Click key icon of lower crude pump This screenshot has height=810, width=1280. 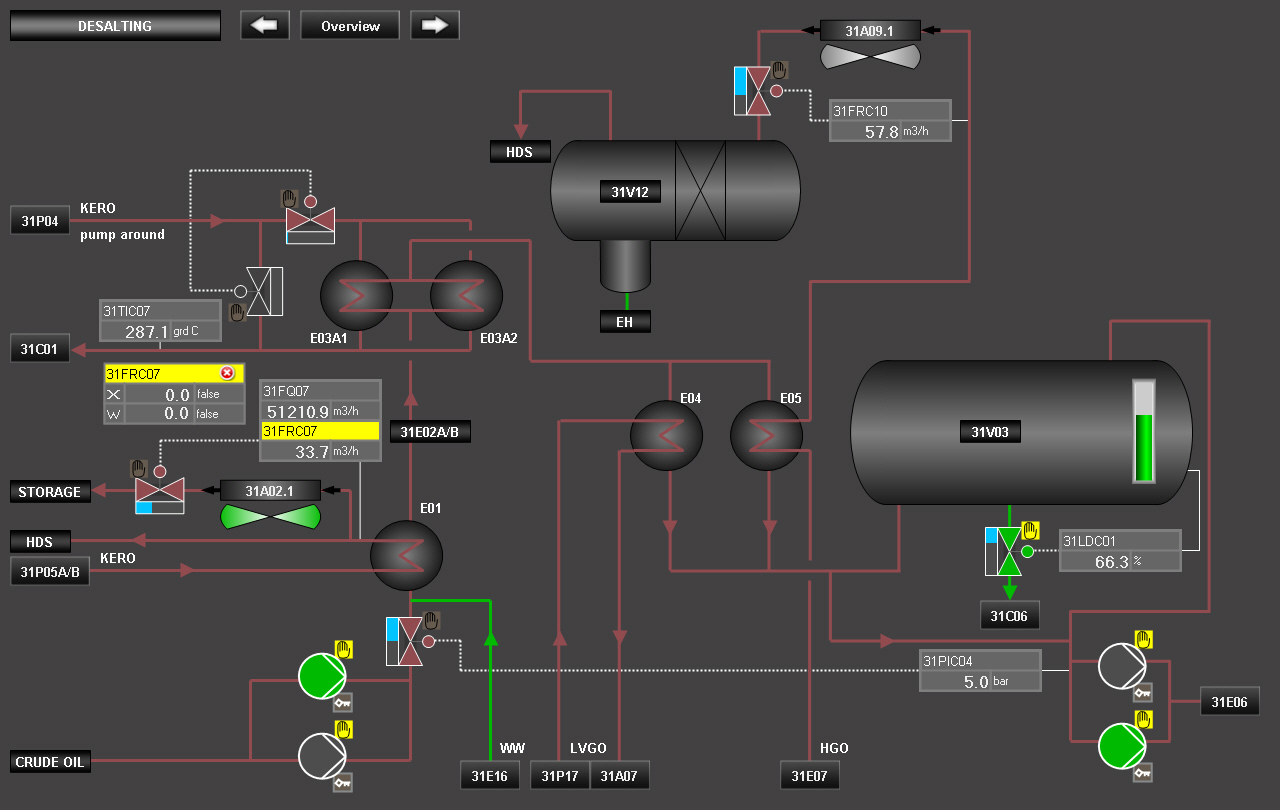click(343, 781)
